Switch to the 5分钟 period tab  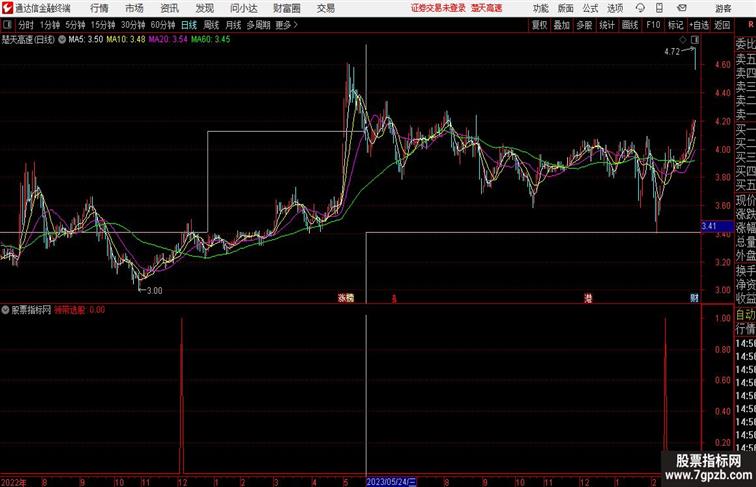click(x=75, y=25)
